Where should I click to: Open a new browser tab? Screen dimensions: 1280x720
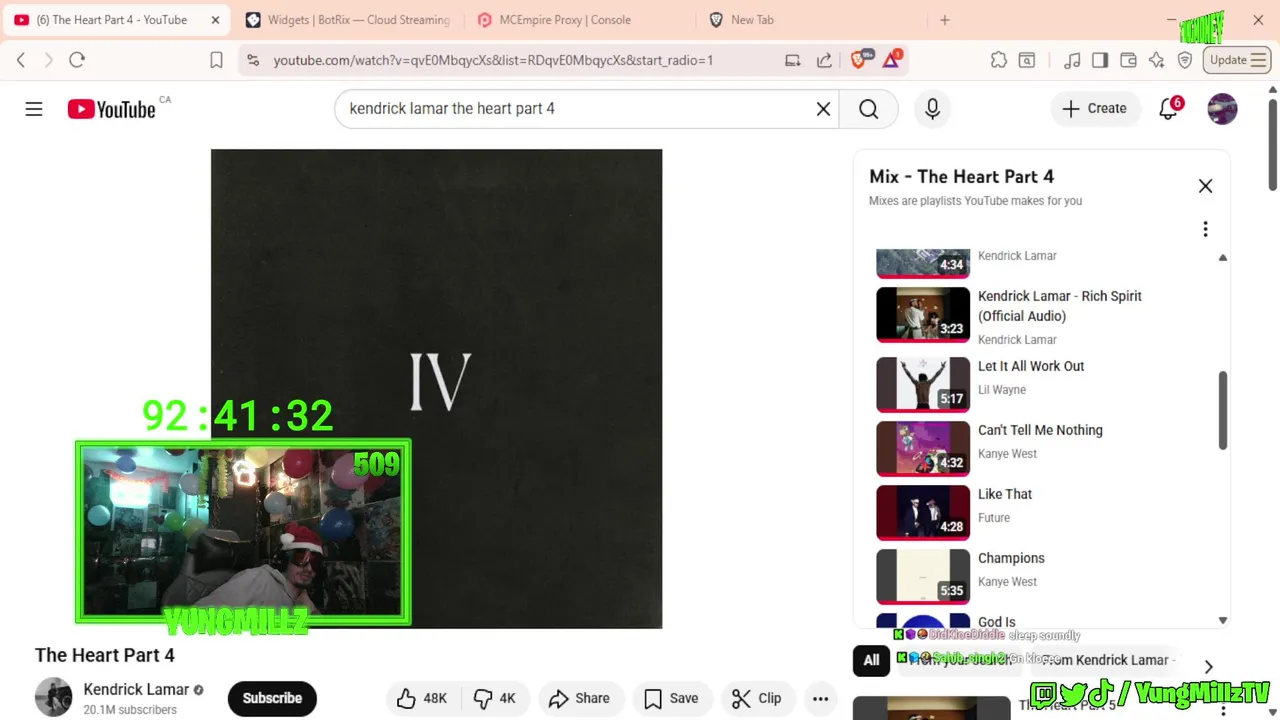(944, 20)
